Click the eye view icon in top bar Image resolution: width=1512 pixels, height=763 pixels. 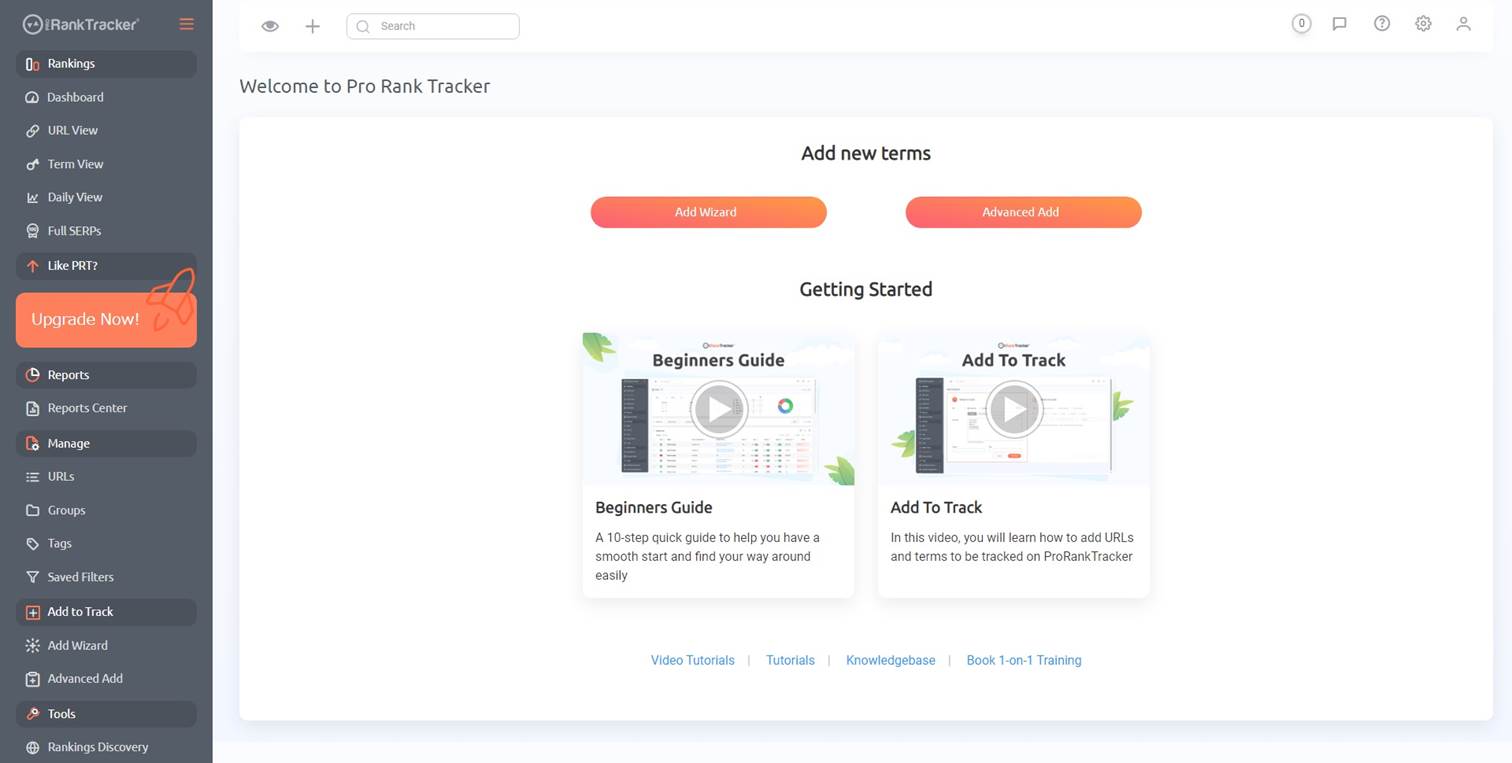point(270,26)
